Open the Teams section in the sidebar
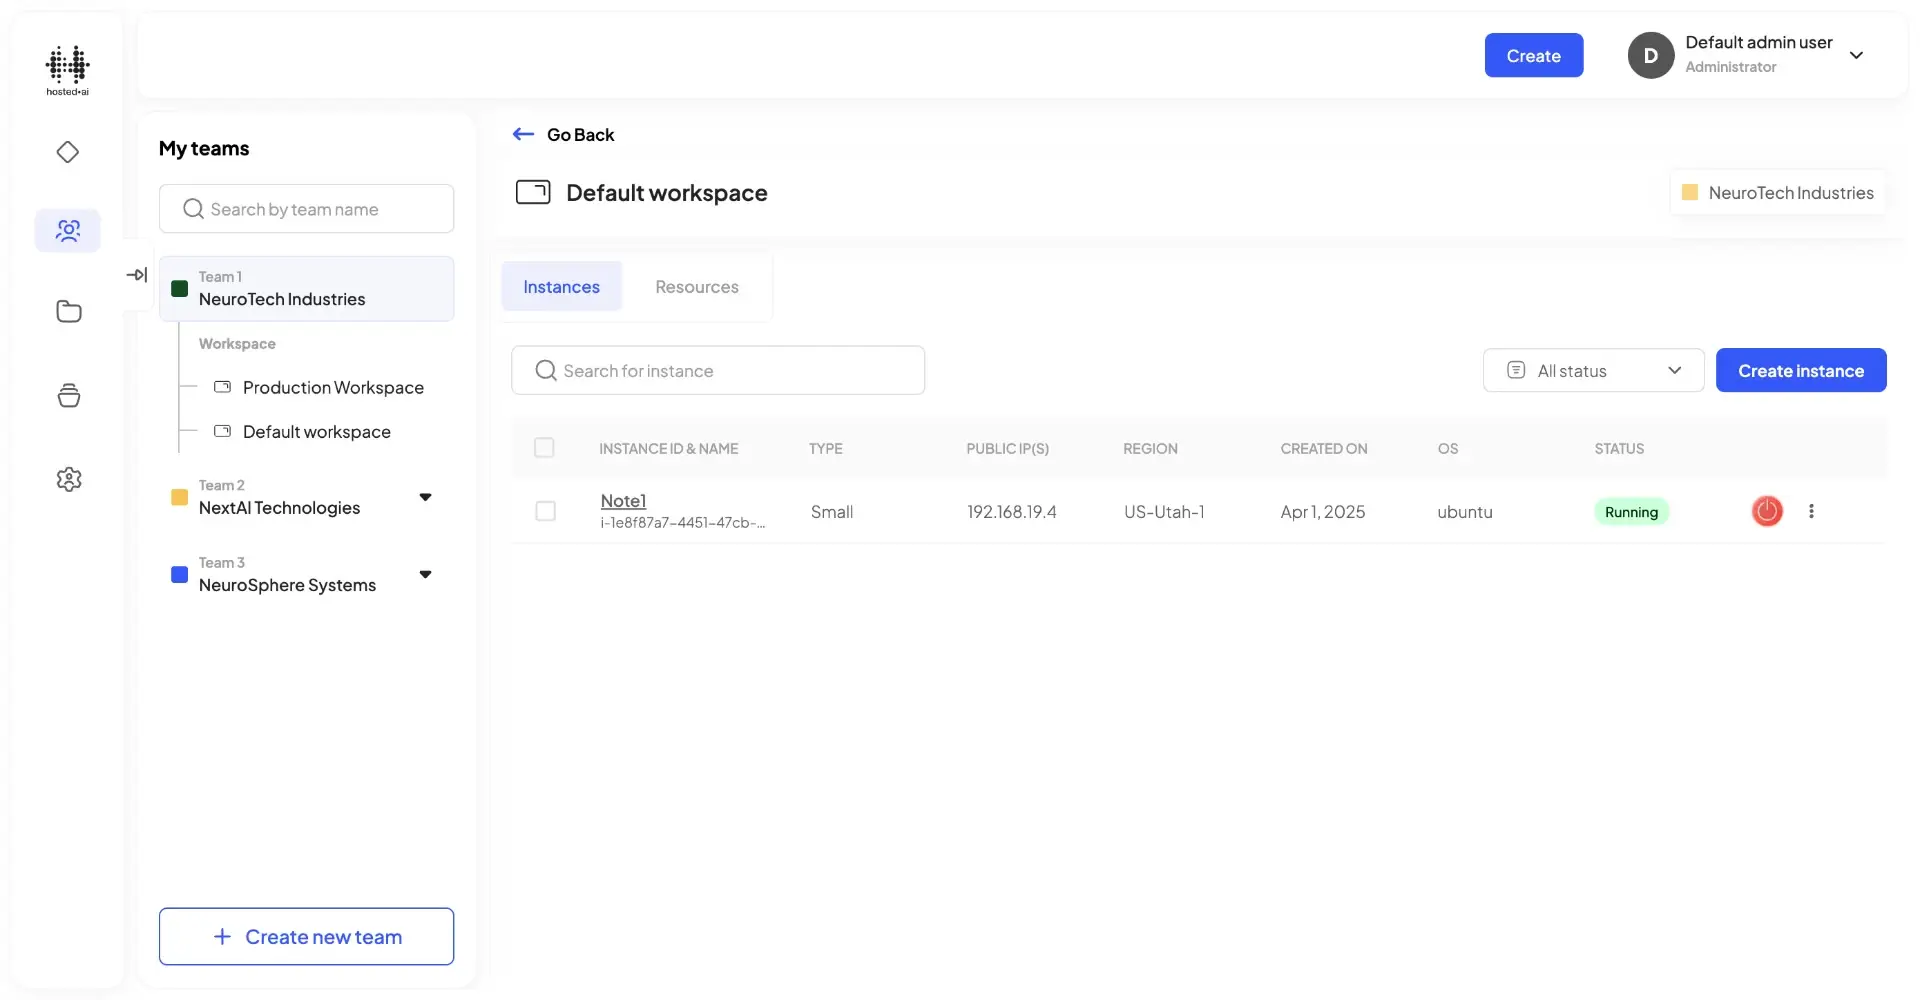The height and width of the screenshot is (1000, 1920). pyautogui.click(x=67, y=230)
